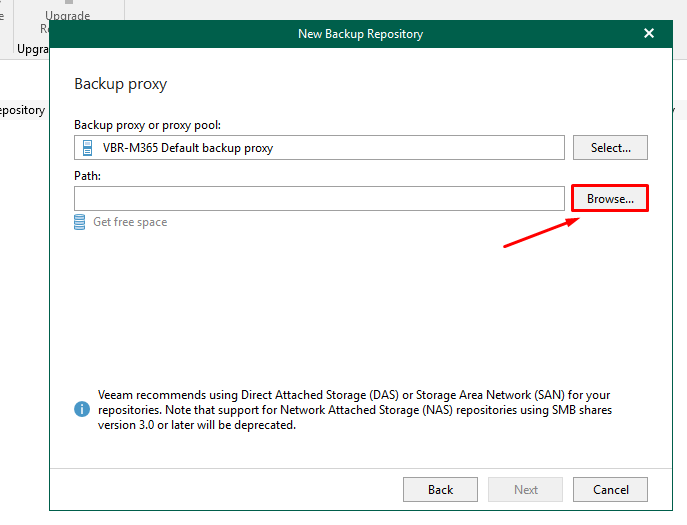Screen dimensions: 687x525
Task: Click the disabled Next button
Action: coord(525,490)
